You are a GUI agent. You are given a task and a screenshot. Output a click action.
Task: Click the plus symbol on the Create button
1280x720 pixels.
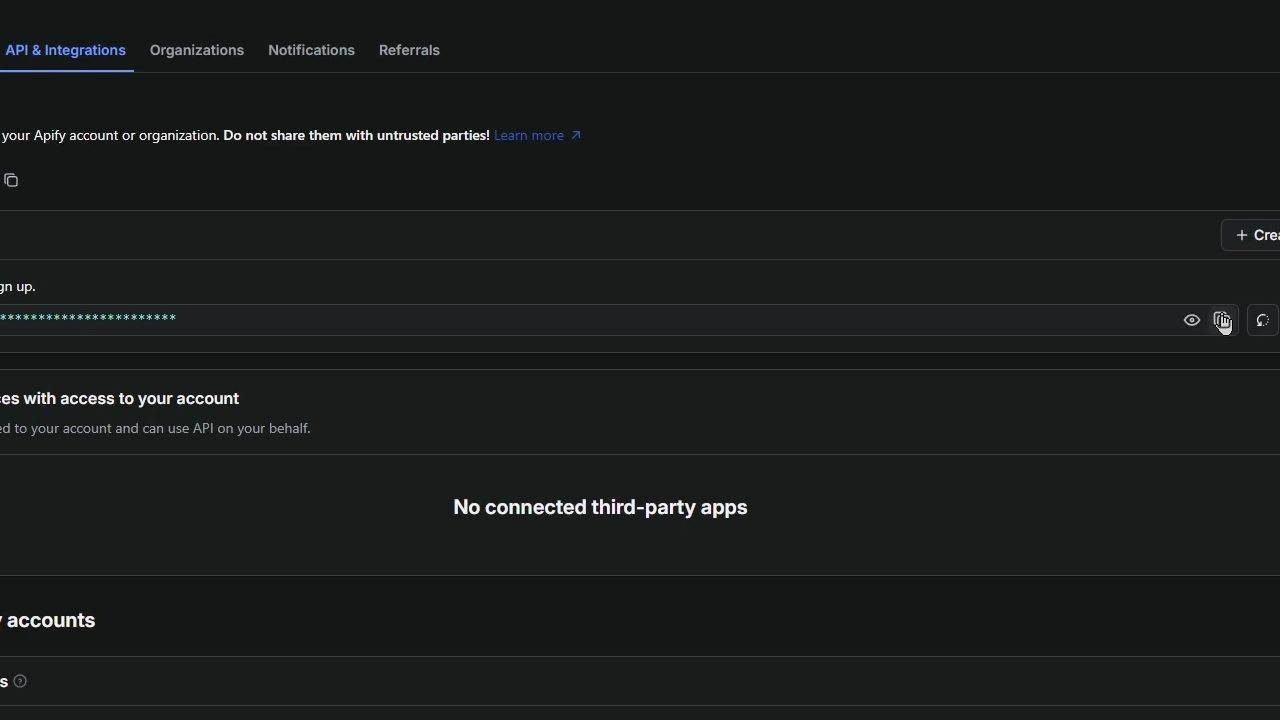tap(1241, 234)
